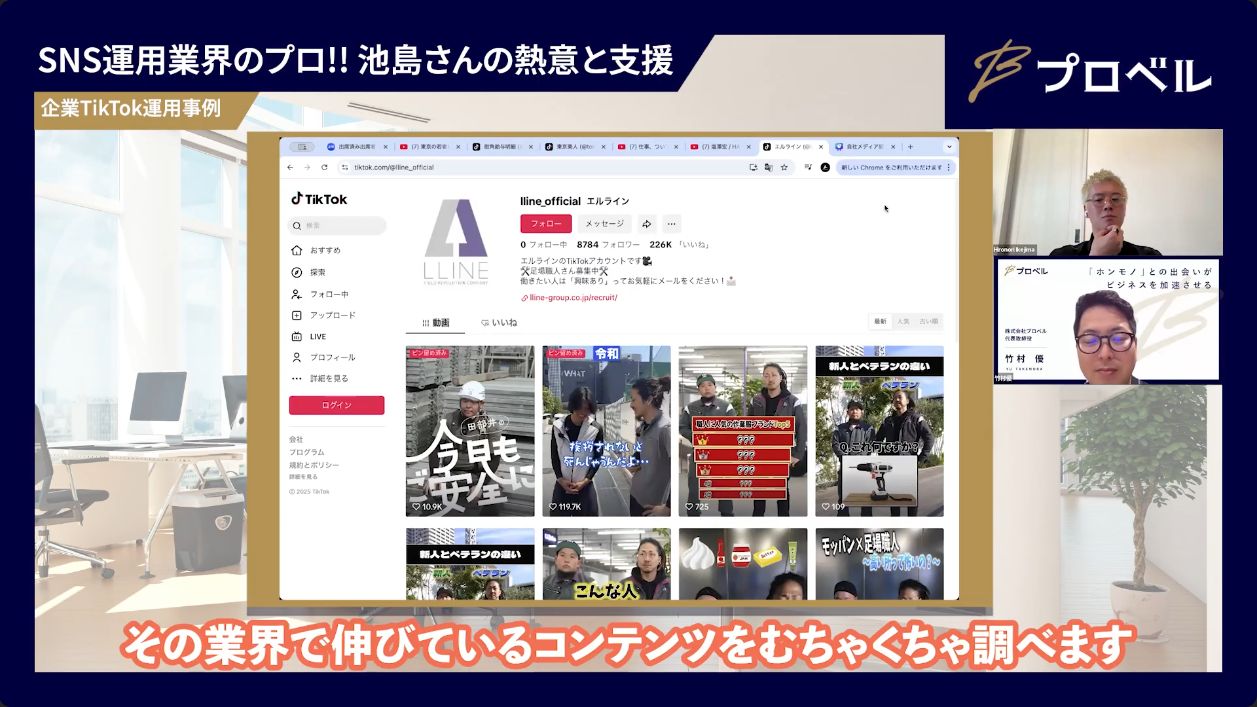The width and height of the screenshot is (1257, 707).
Task: Click the プログラム footer link
Action: [x=307, y=452]
